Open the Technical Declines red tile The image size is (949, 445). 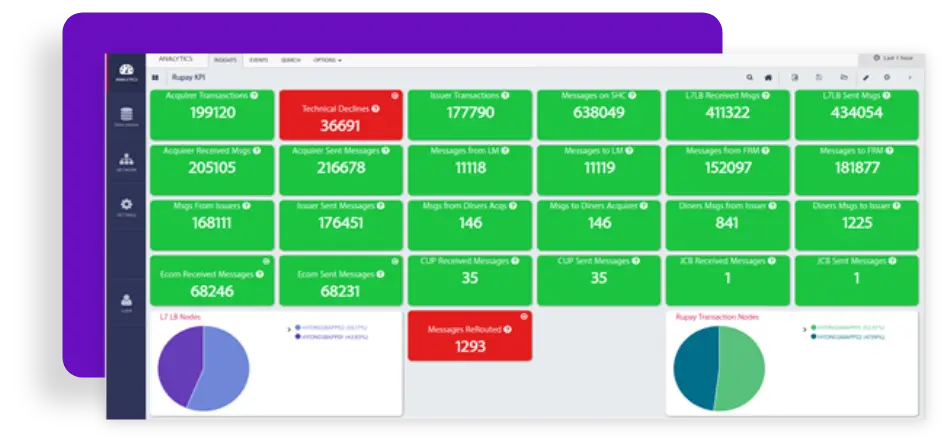[x=341, y=116]
